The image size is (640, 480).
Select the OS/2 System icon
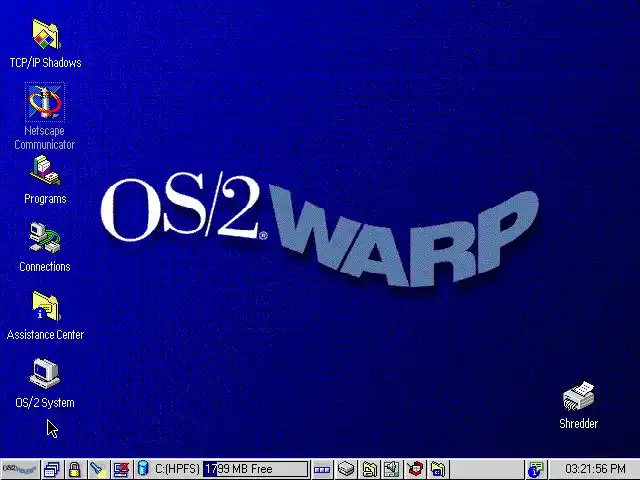(x=45, y=373)
